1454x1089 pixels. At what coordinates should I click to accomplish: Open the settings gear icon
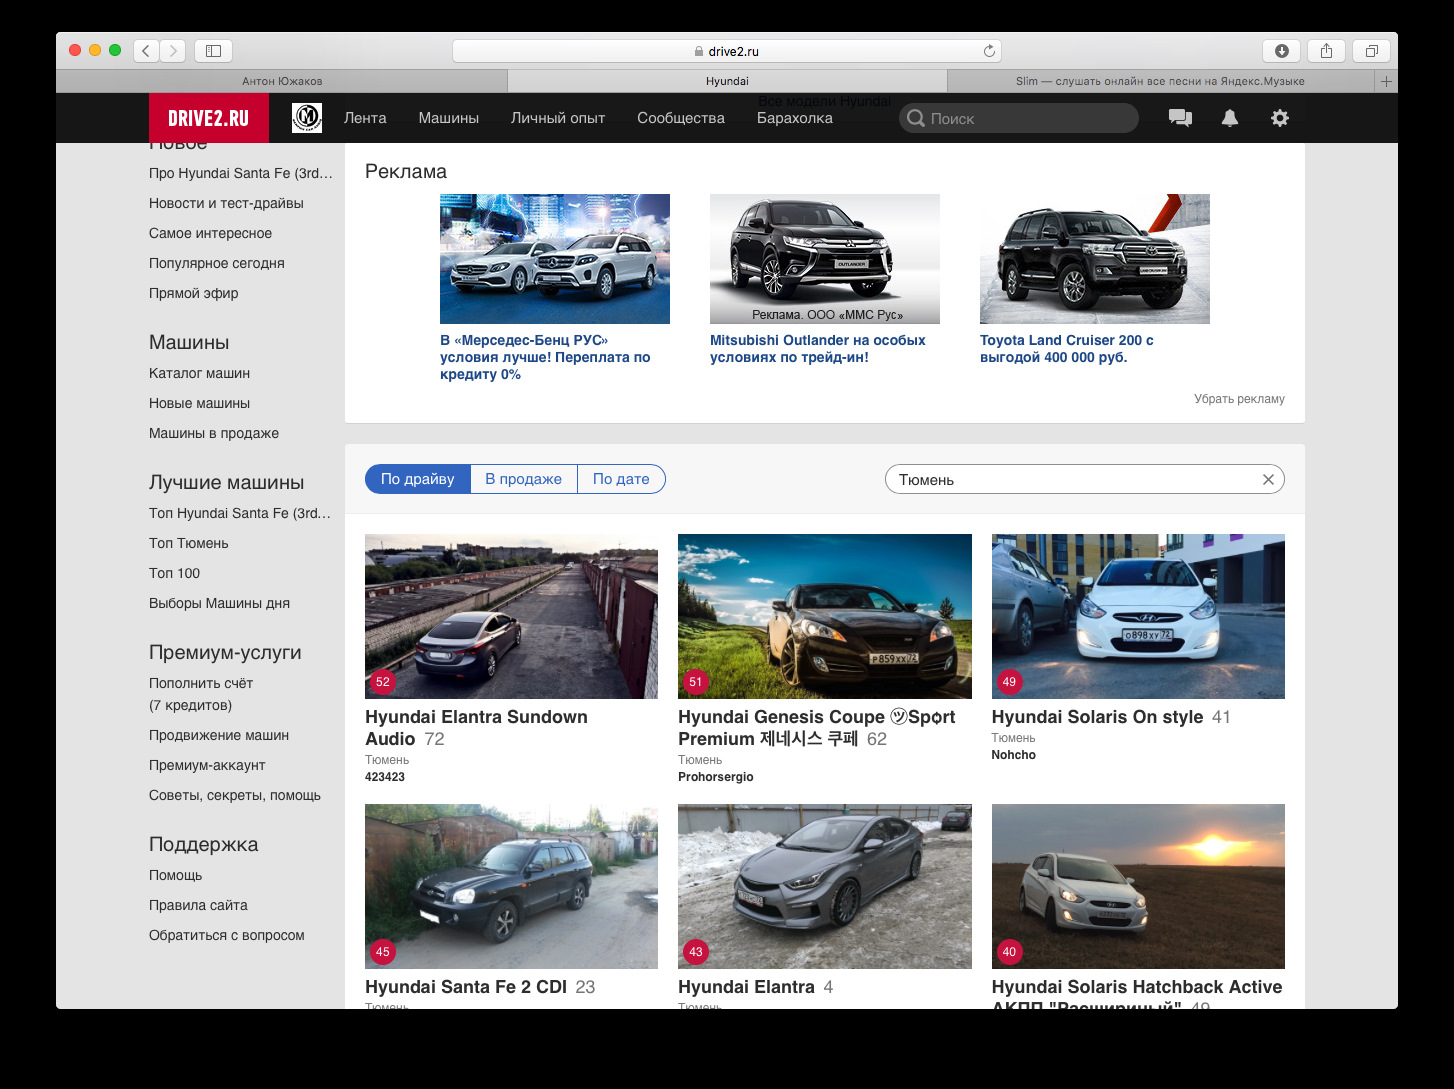coord(1280,118)
